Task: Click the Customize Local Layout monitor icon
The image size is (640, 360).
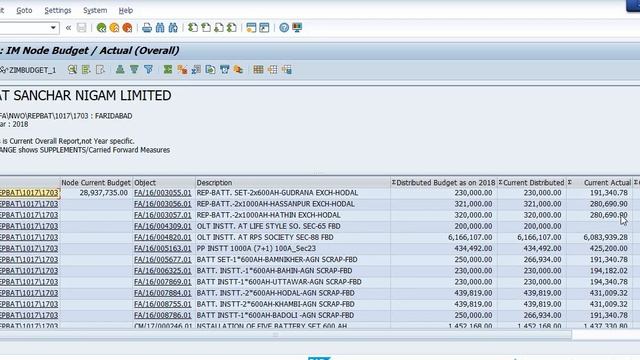Action: 297,28
